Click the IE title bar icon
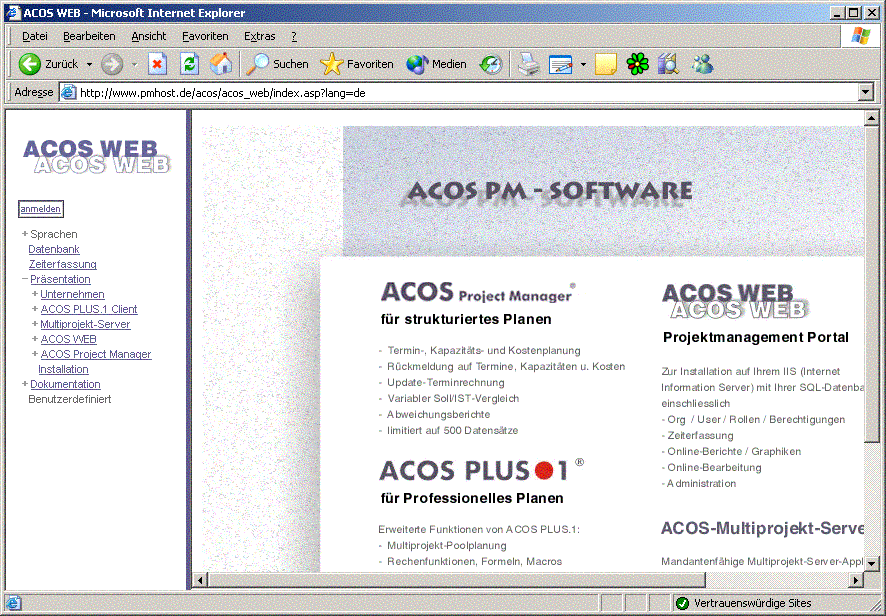The width and height of the screenshot is (886, 616). click(x=13, y=12)
